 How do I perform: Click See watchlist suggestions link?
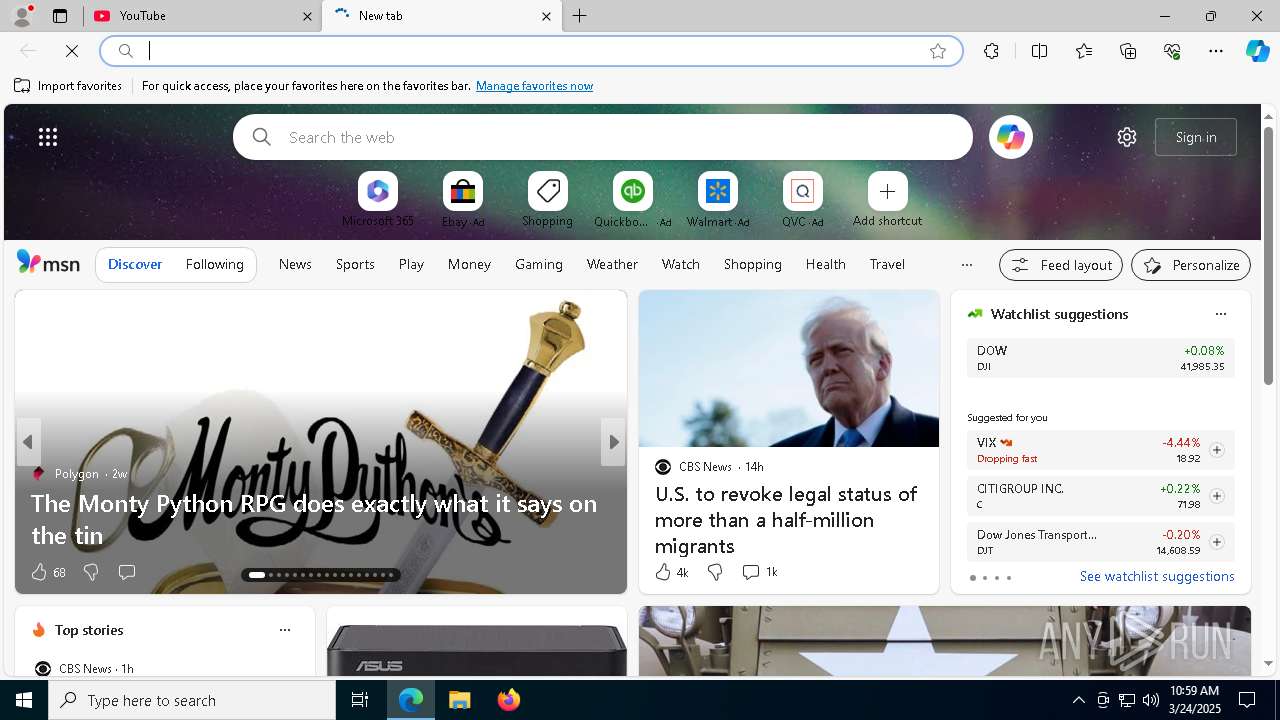pyautogui.click(x=1157, y=576)
